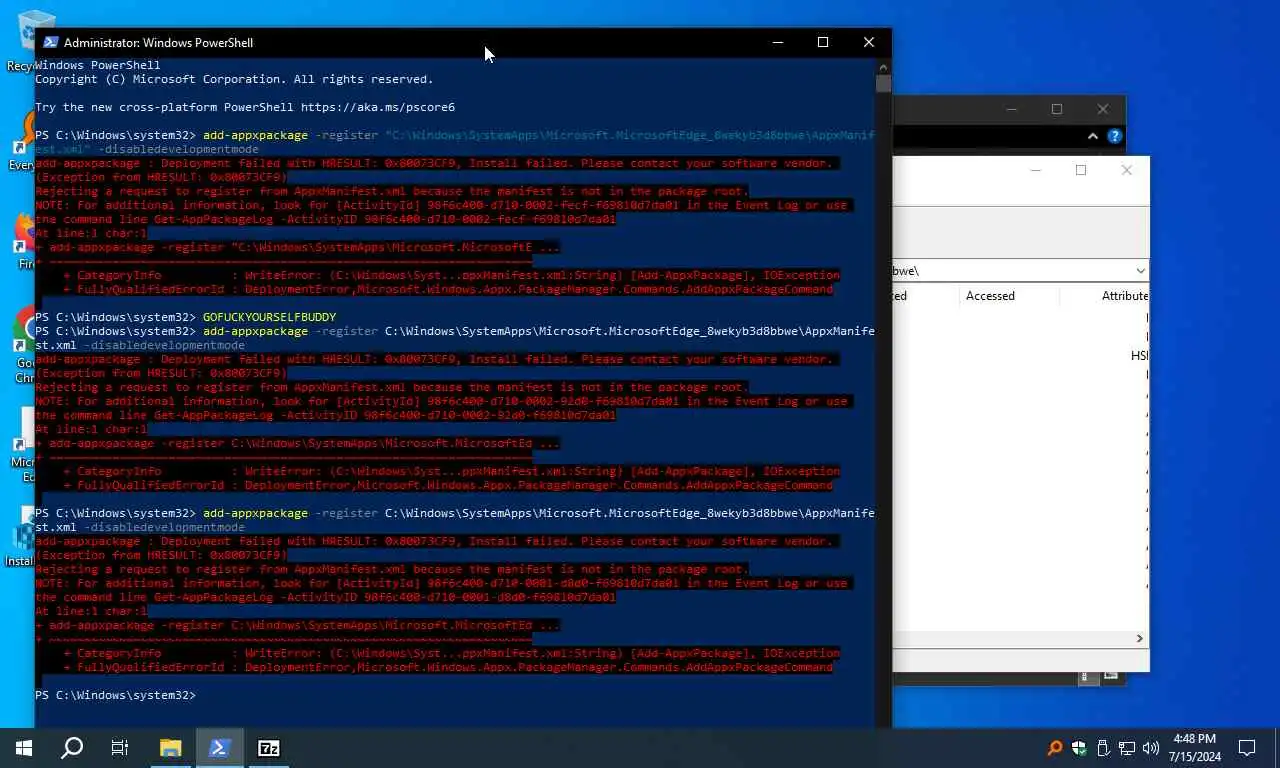The width and height of the screenshot is (1280, 768).
Task: Minimize the PowerShell window
Action: (778, 42)
